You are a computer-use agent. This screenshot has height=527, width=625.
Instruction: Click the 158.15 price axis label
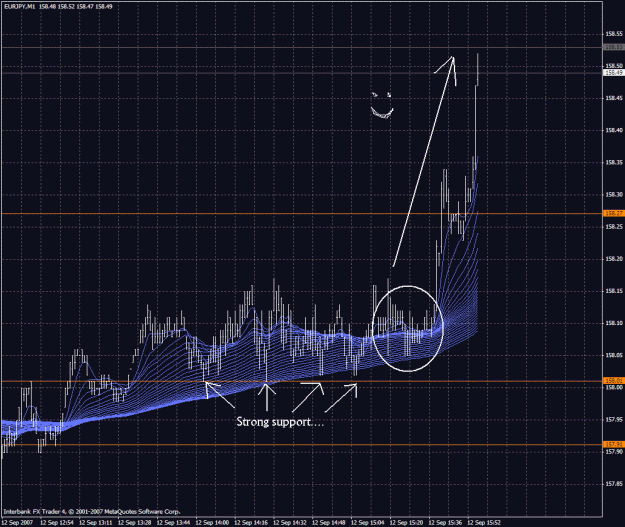(x=614, y=291)
